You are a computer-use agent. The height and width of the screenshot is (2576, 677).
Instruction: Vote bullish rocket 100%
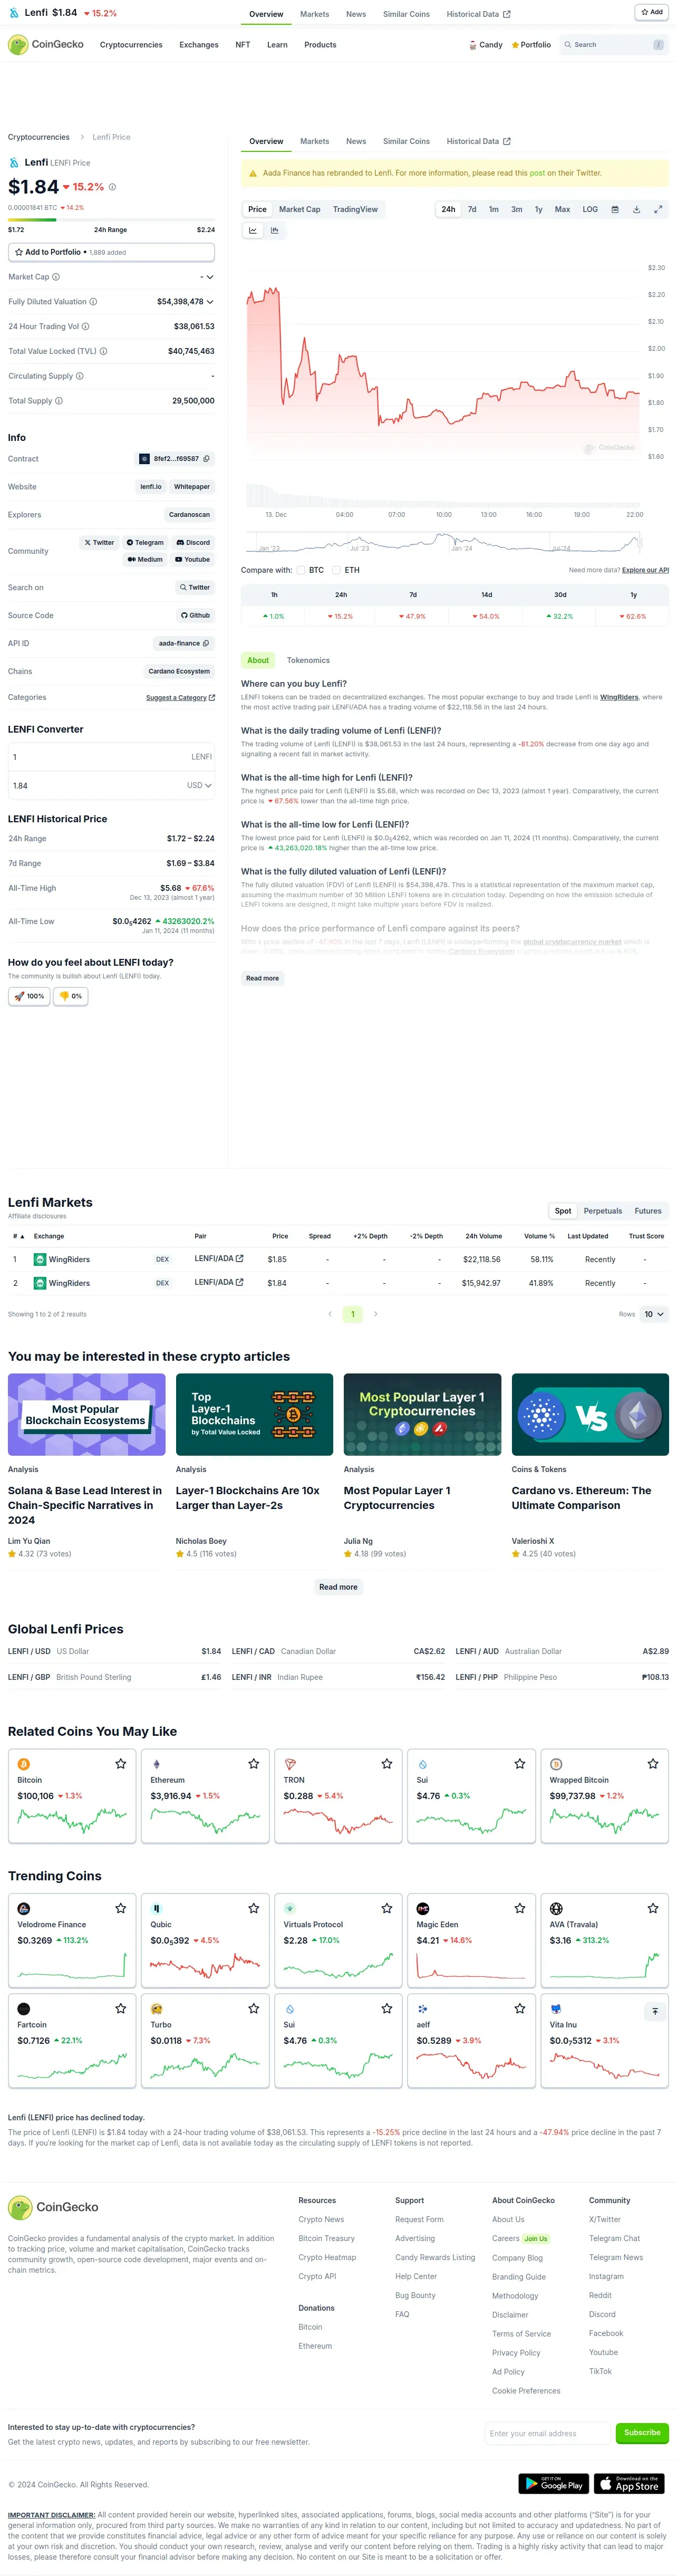coord(29,996)
